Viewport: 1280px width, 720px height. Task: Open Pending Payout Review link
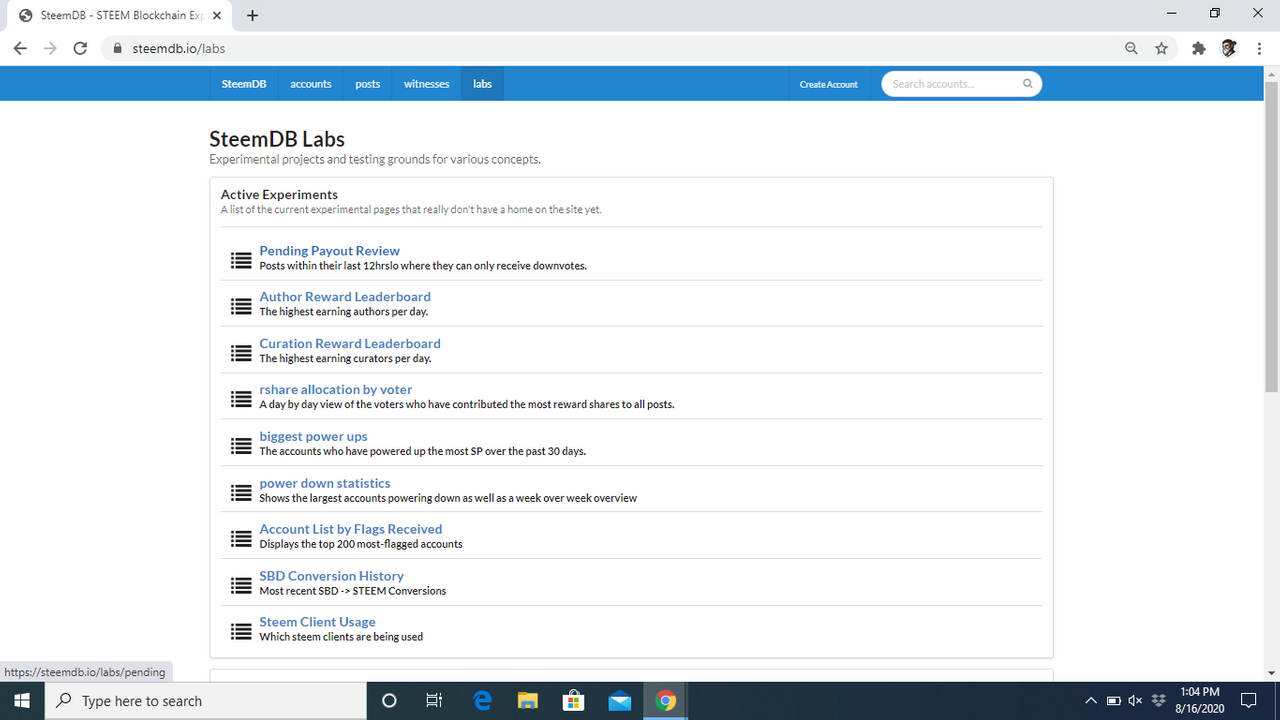[x=329, y=251]
